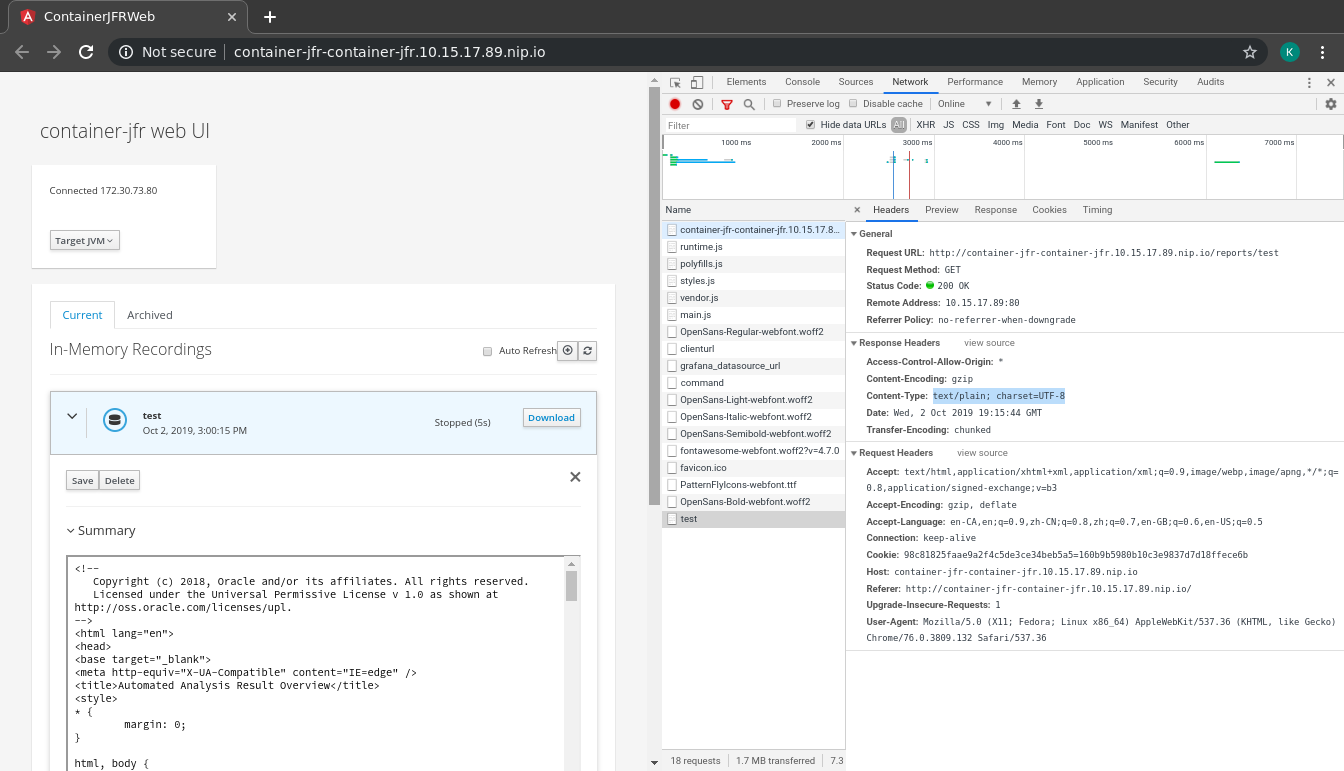Collapse the Response Headers section
The height and width of the screenshot is (771, 1344).
pyautogui.click(x=854, y=343)
